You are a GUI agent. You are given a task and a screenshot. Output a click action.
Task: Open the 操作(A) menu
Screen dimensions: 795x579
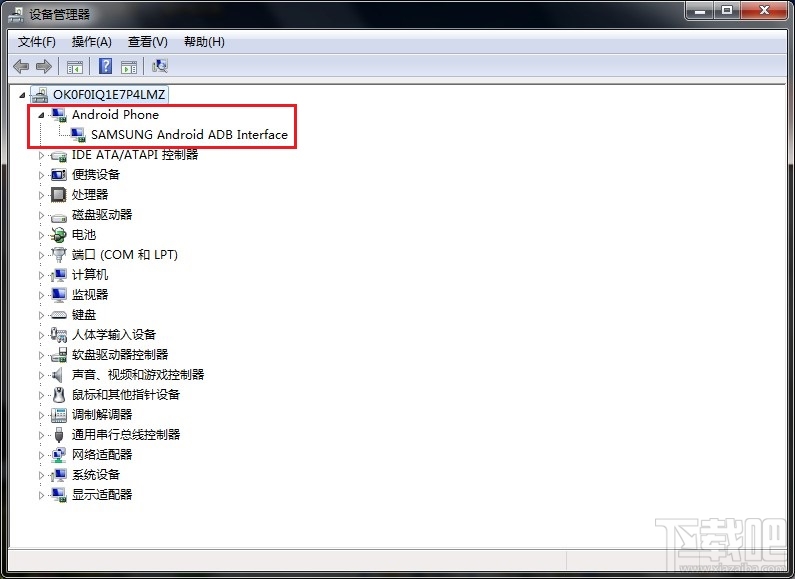coord(91,42)
